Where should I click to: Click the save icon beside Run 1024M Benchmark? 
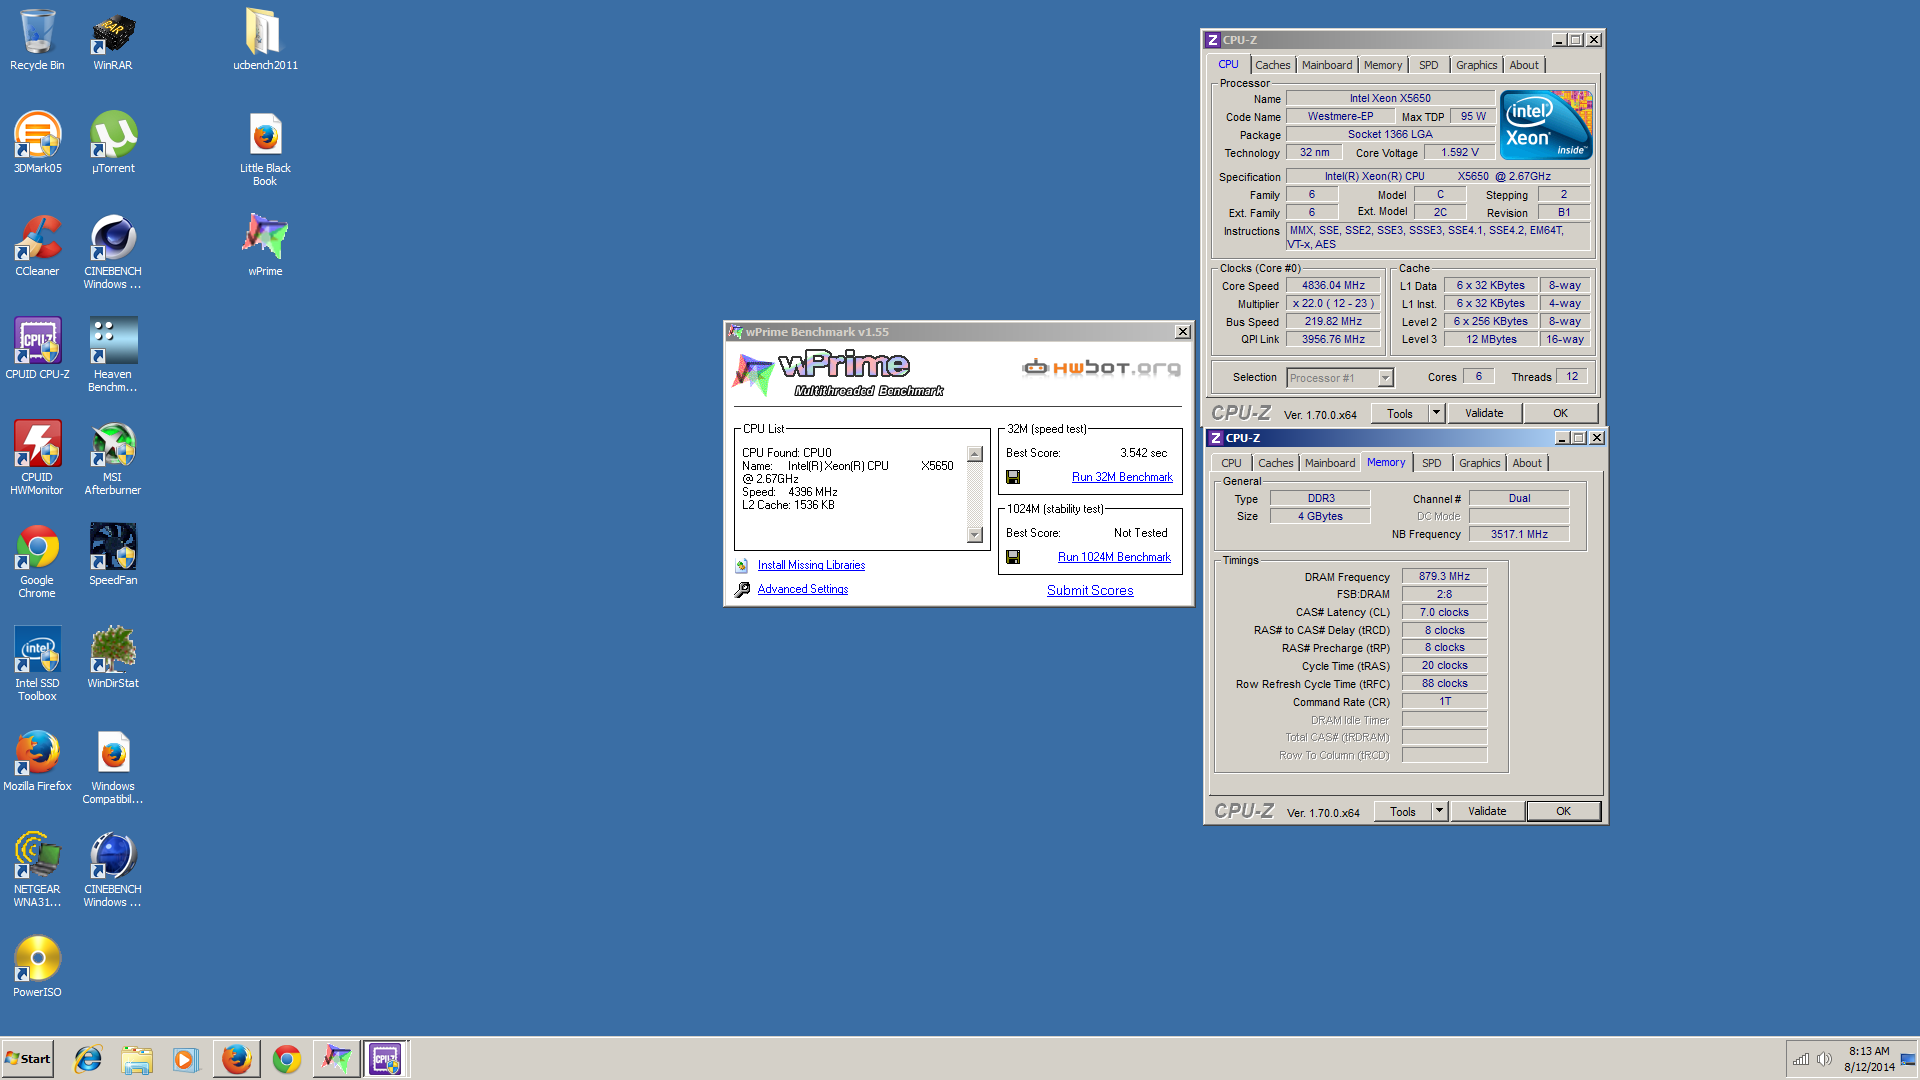(1013, 557)
